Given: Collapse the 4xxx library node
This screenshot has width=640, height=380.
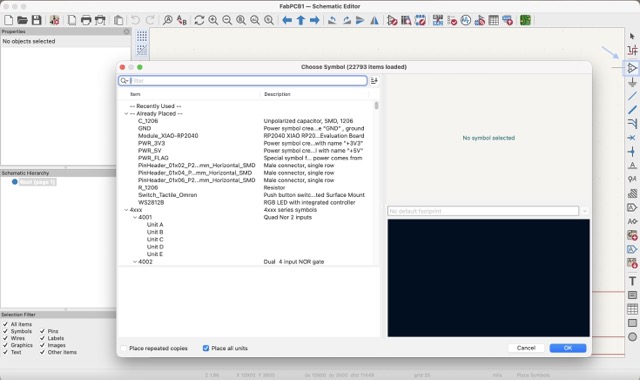Looking at the screenshot, I should (126, 210).
